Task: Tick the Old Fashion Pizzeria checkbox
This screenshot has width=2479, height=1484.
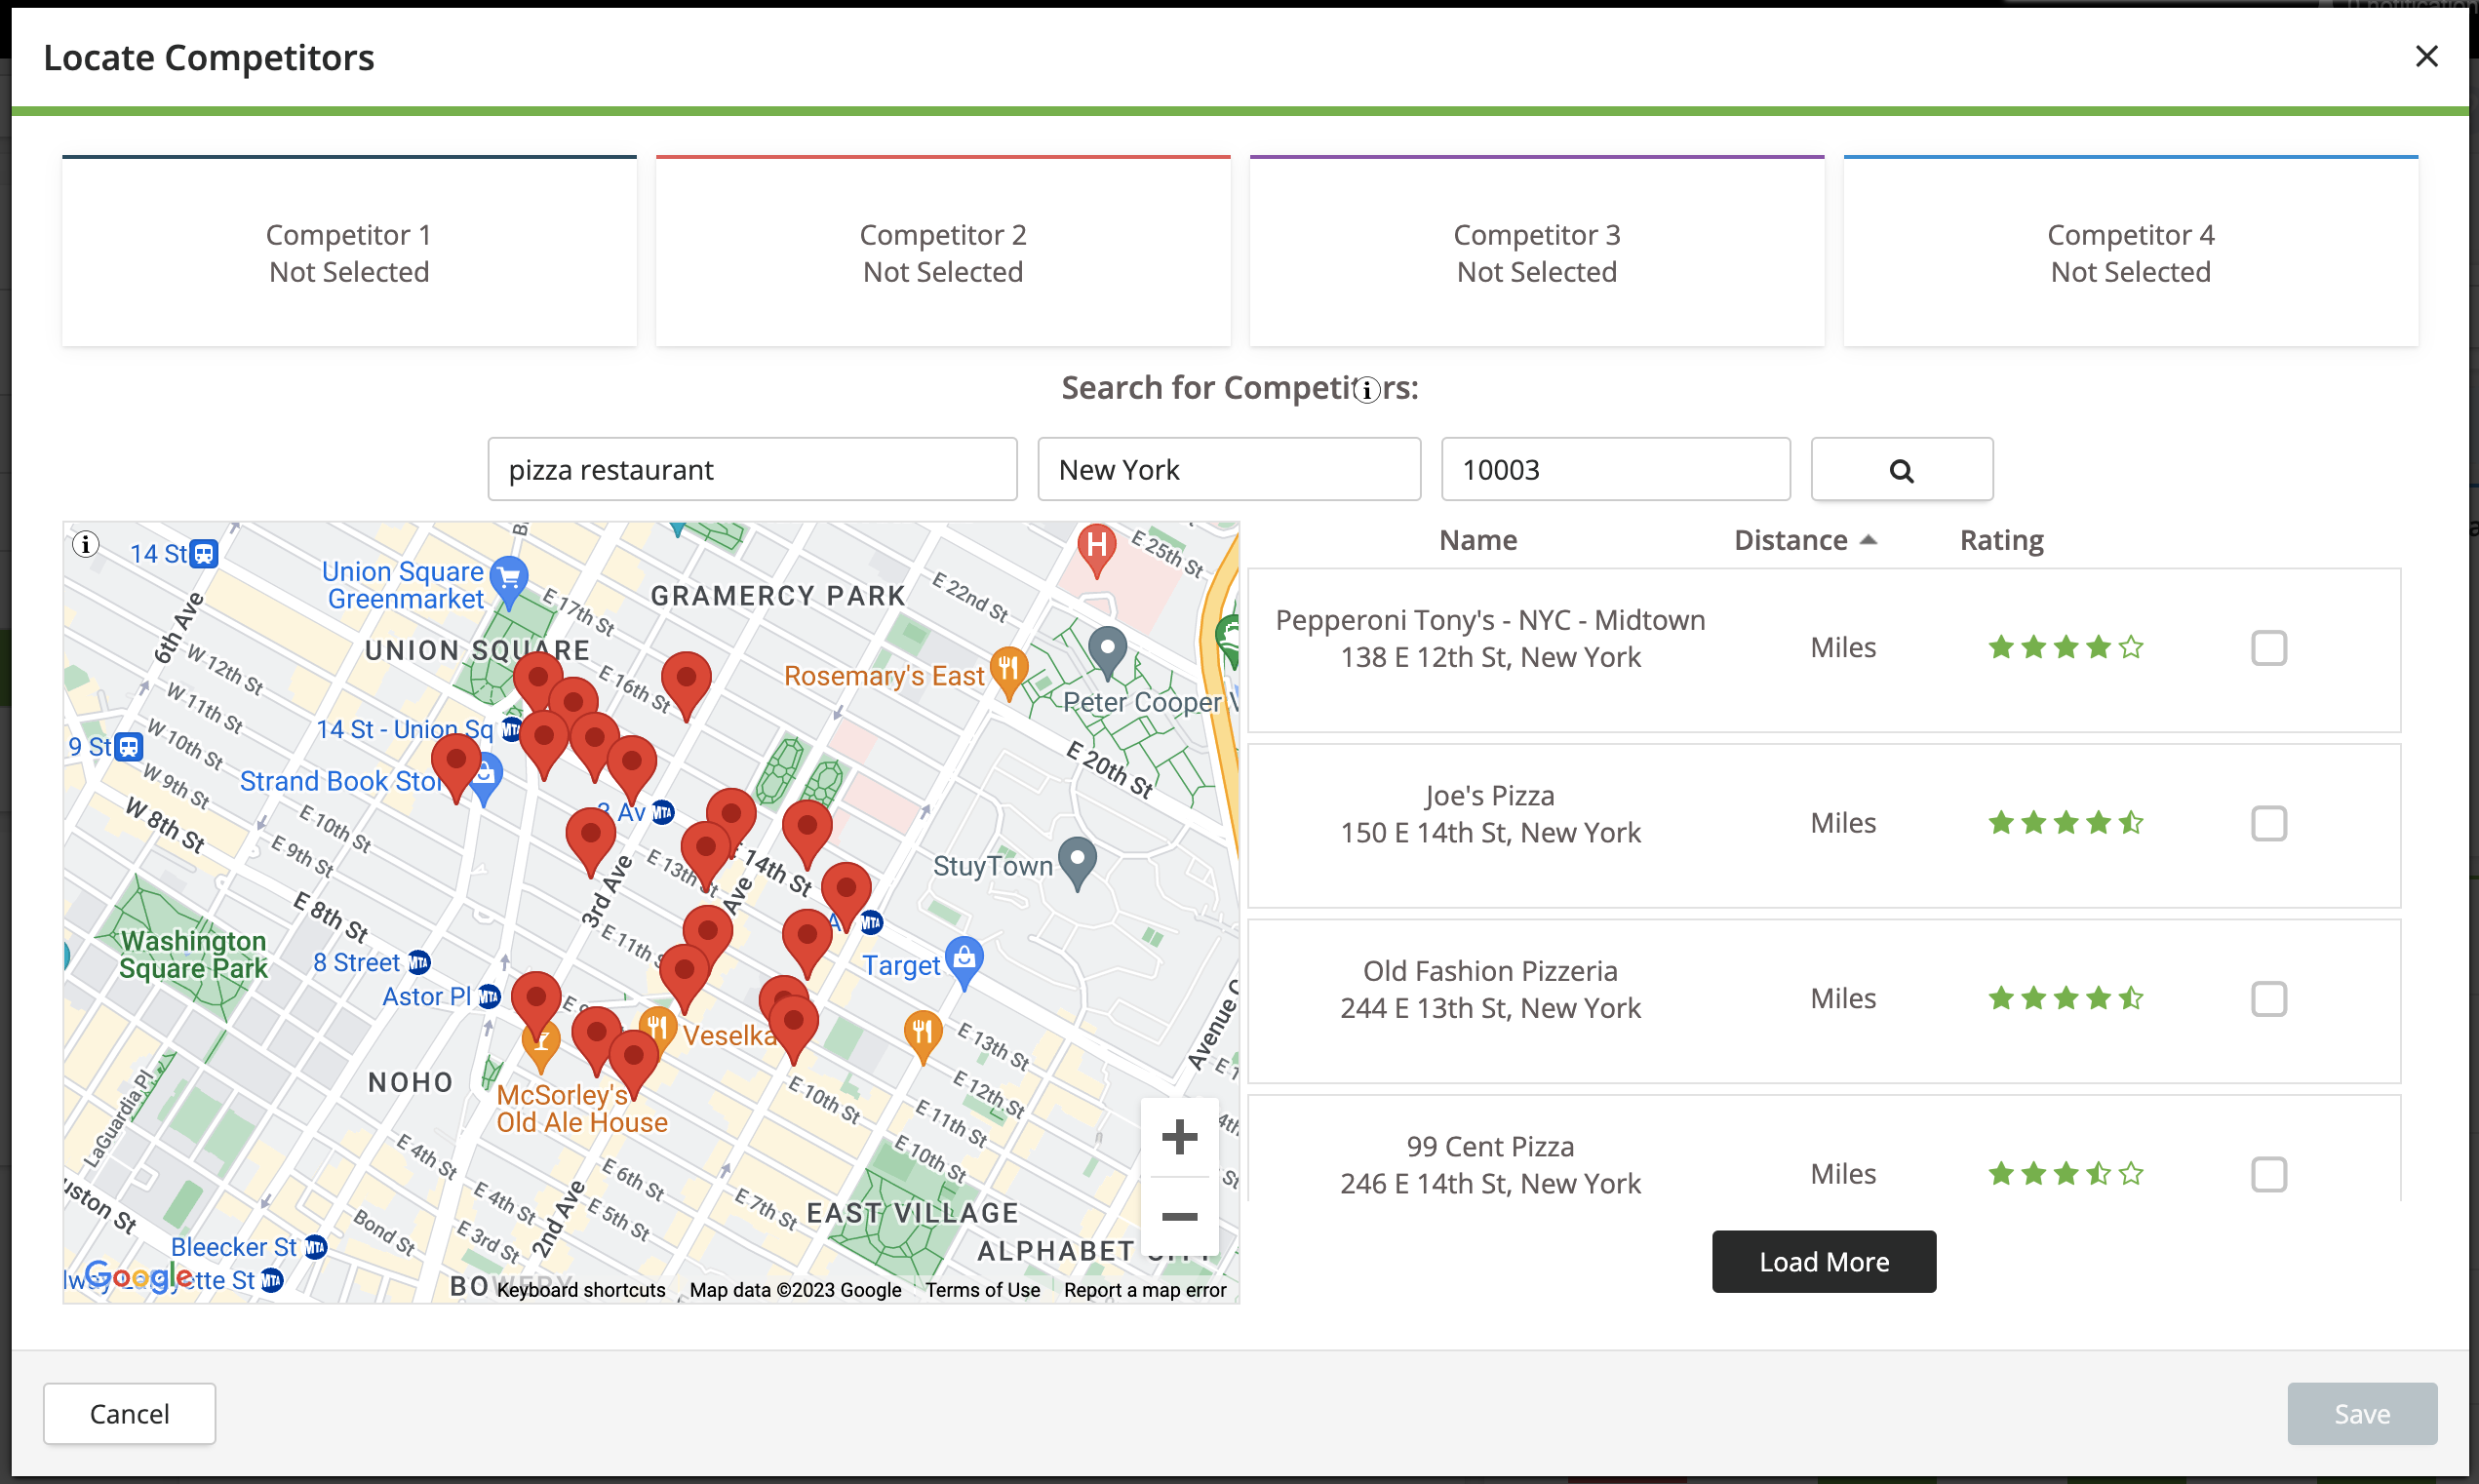Action: tap(2268, 999)
